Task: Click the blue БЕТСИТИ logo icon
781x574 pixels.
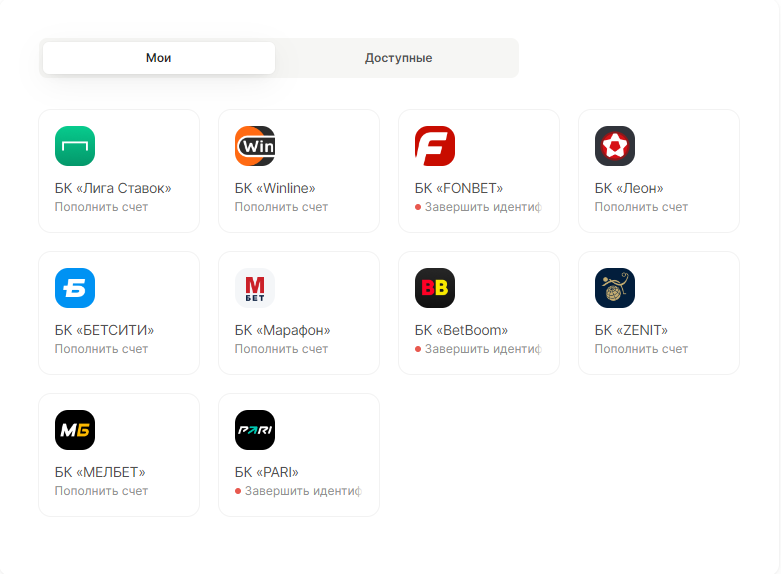Action: pyautogui.click(x=75, y=288)
